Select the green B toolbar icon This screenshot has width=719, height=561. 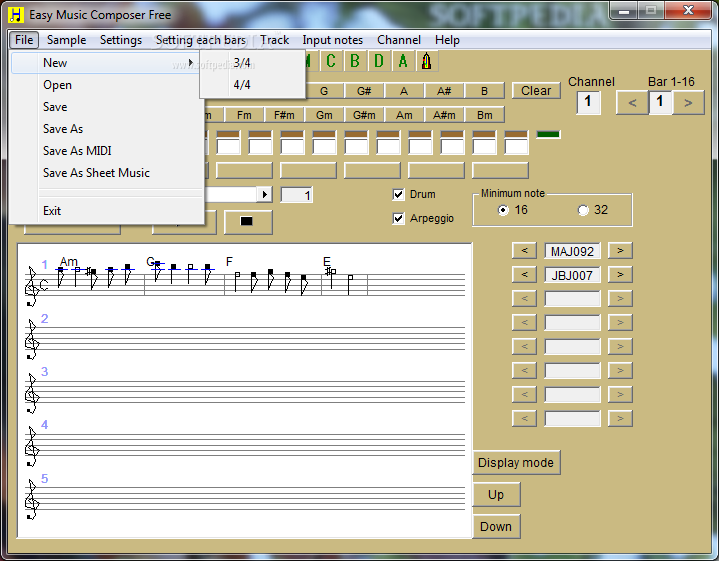coord(355,61)
